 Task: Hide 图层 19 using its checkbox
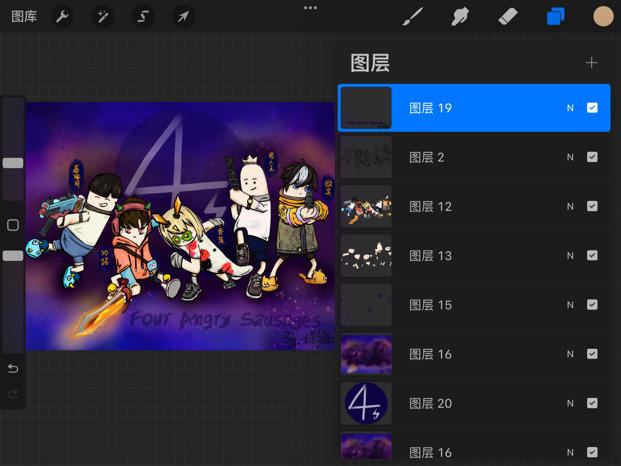pyautogui.click(x=592, y=108)
